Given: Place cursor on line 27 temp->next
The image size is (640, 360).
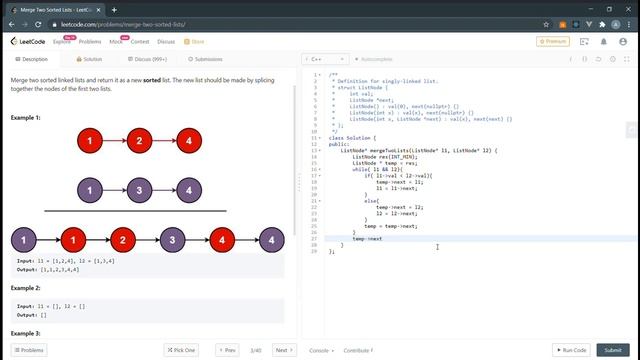Looking at the screenshot, I should pos(367,239).
